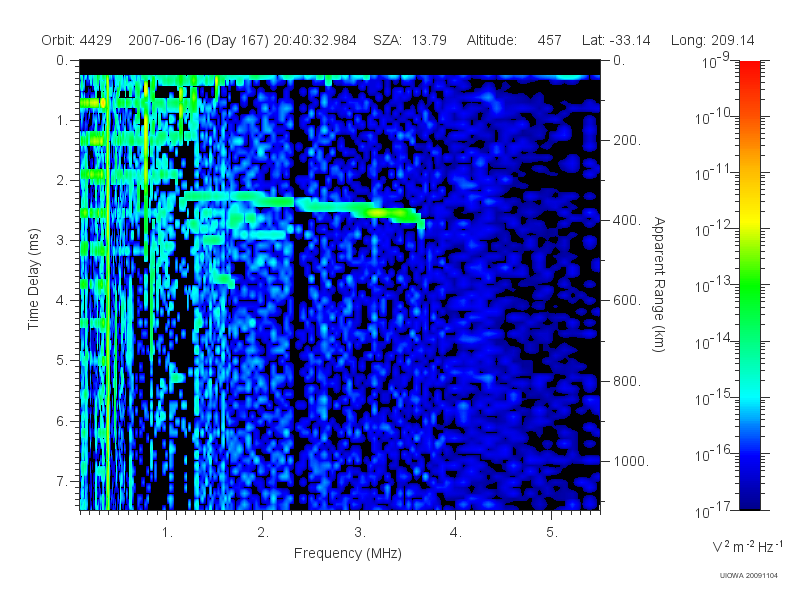
Task: Click the 'Altitude:' header label
Action: point(491,40)
